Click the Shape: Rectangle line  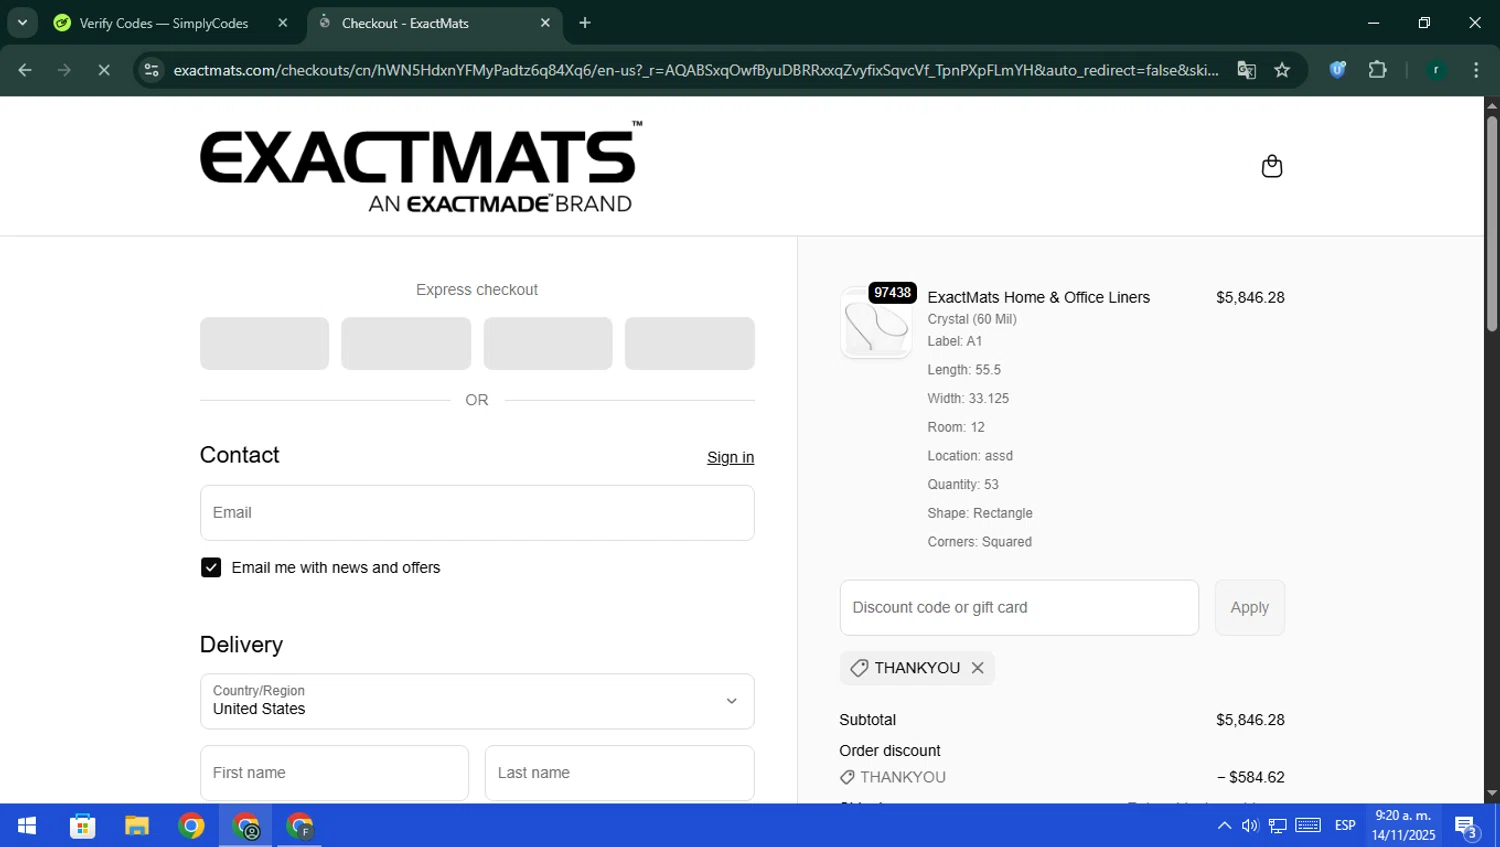coord(980,513)
